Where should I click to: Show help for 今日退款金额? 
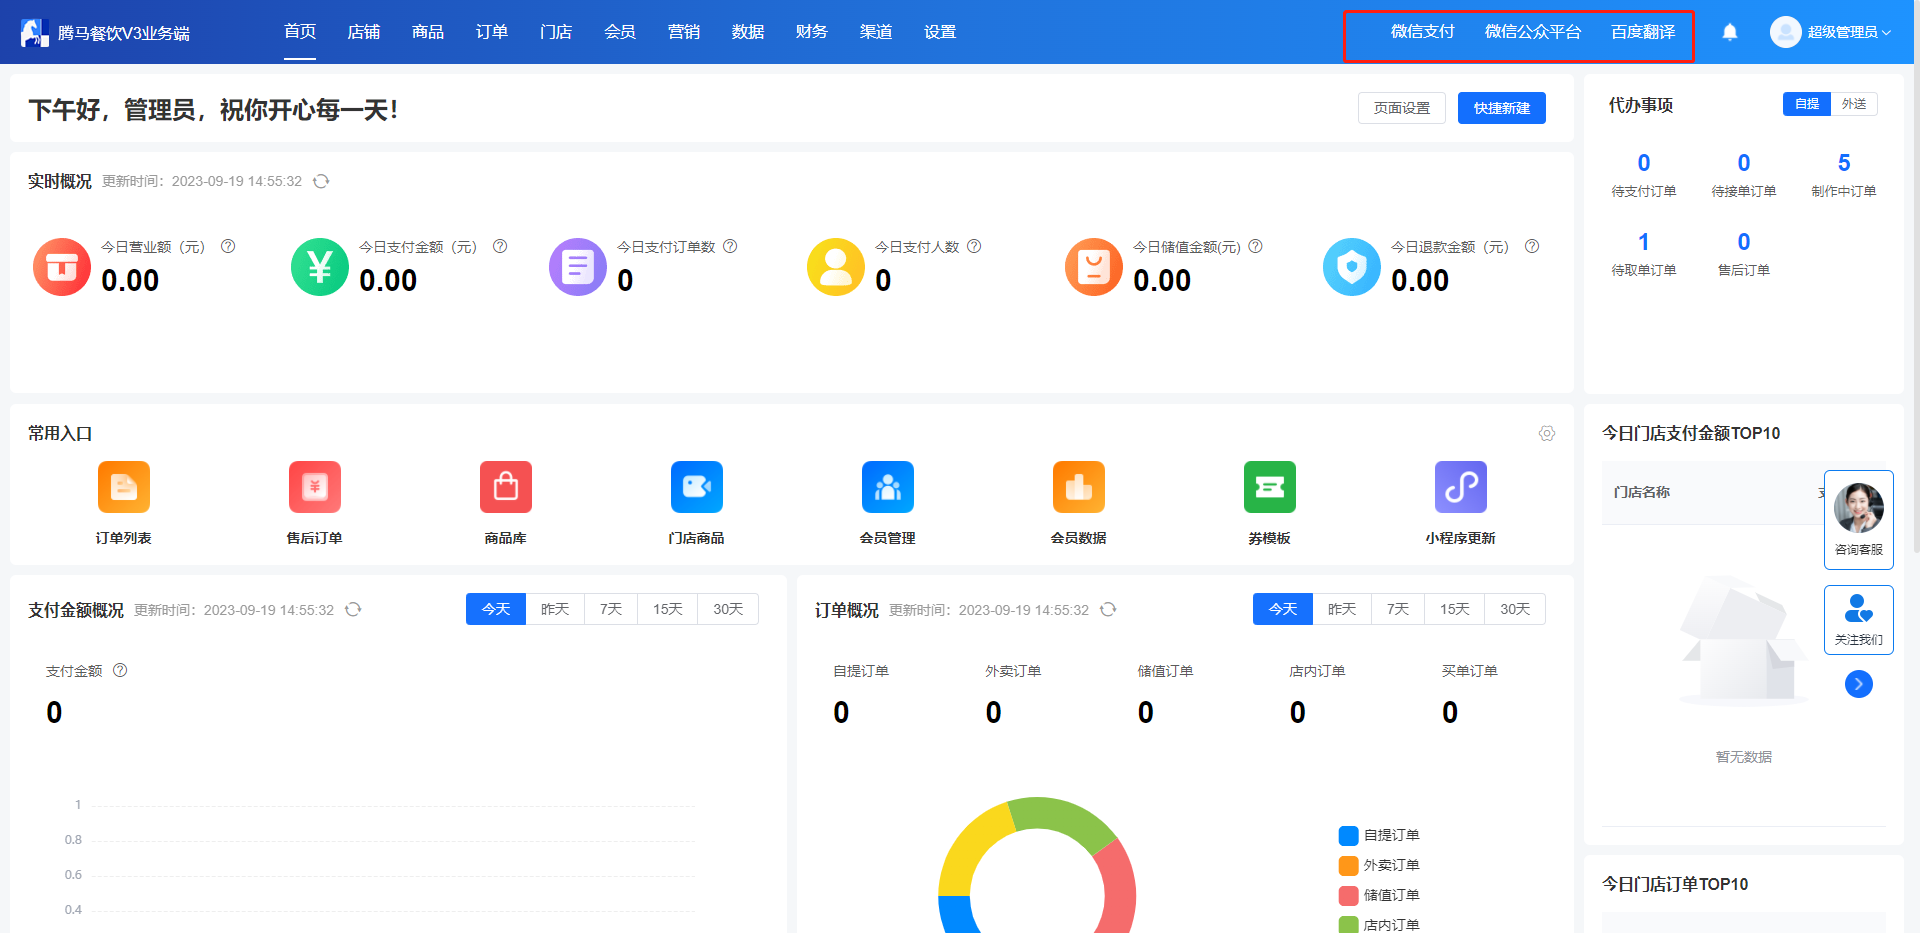coord(1532,246)
